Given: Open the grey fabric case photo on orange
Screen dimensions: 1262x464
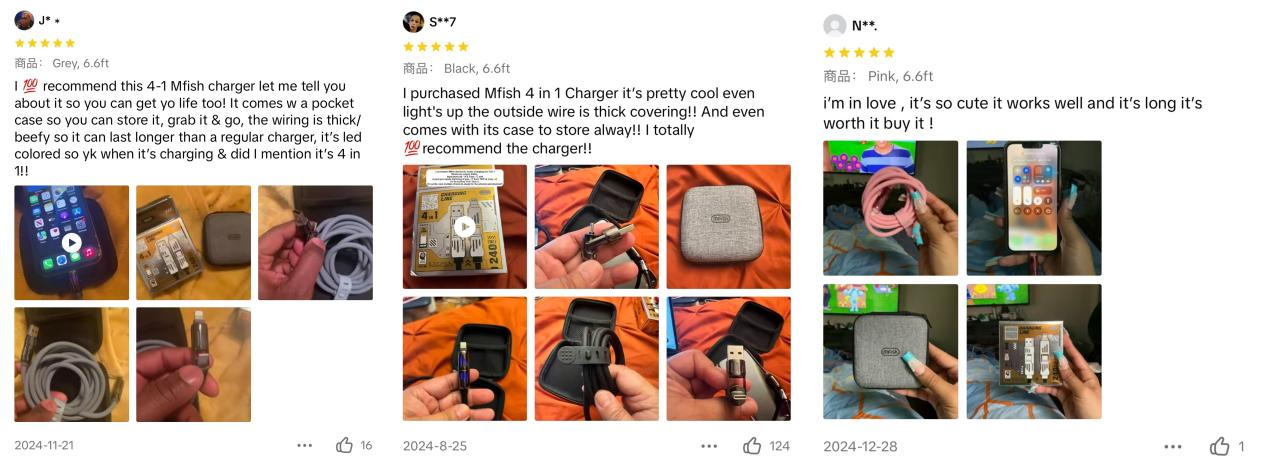Looking at the screenshot, I should point(728,227).
